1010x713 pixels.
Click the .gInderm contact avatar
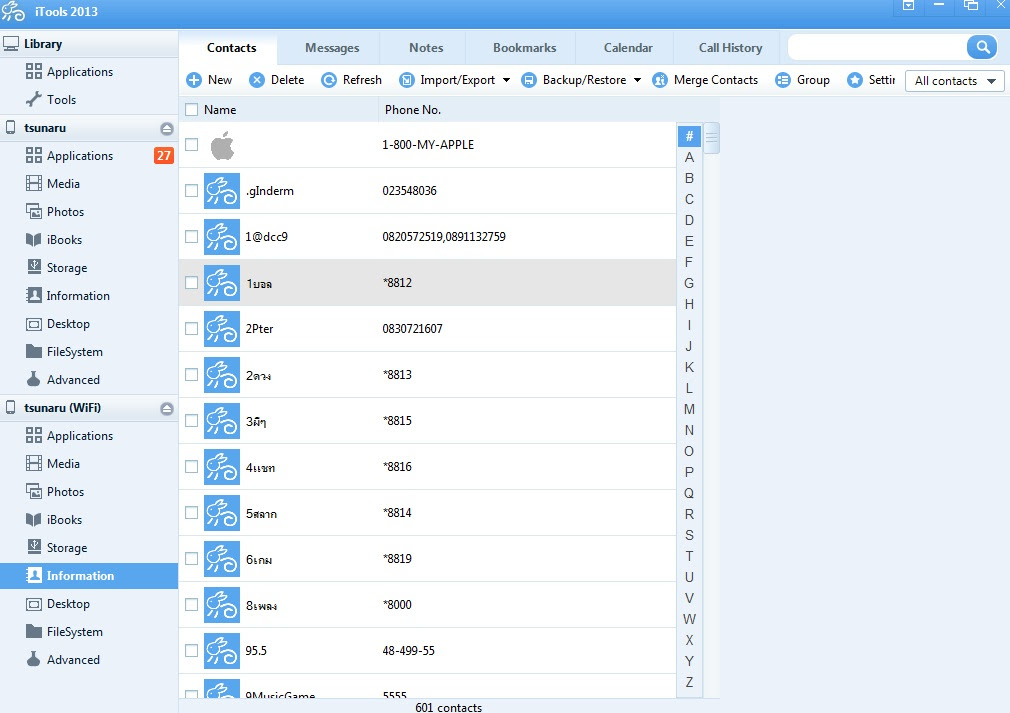point(222,191)
